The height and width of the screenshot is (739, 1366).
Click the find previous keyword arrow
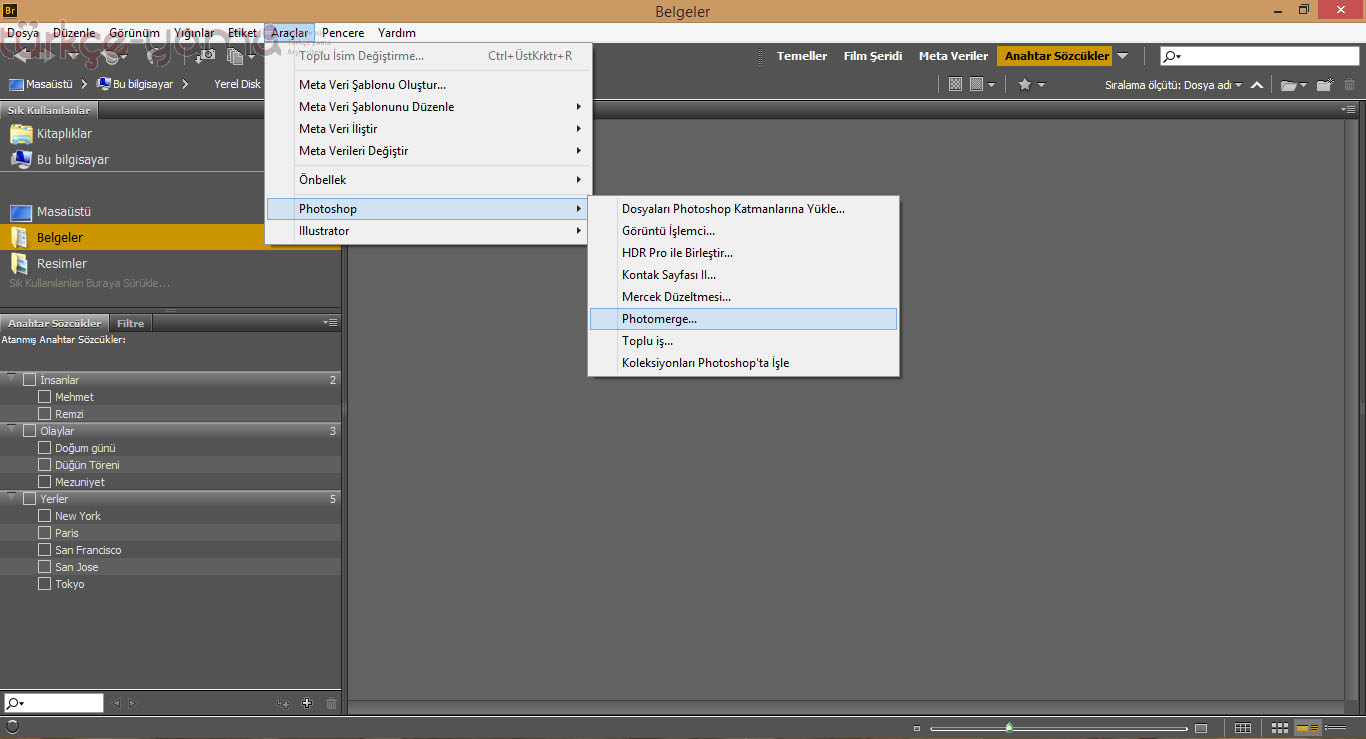(x=116, y=703)
